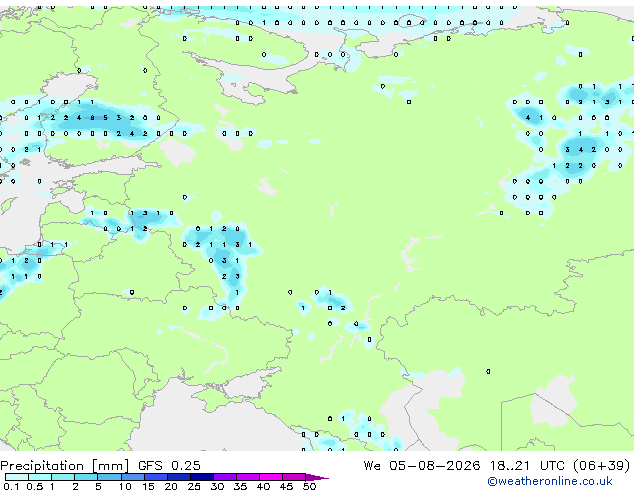
Task: Click the '35' legend scale label
Action: 240,486
